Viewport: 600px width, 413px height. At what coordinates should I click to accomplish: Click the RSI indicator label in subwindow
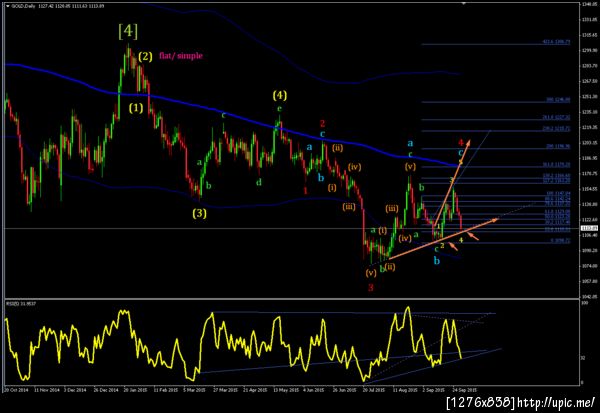21,304
